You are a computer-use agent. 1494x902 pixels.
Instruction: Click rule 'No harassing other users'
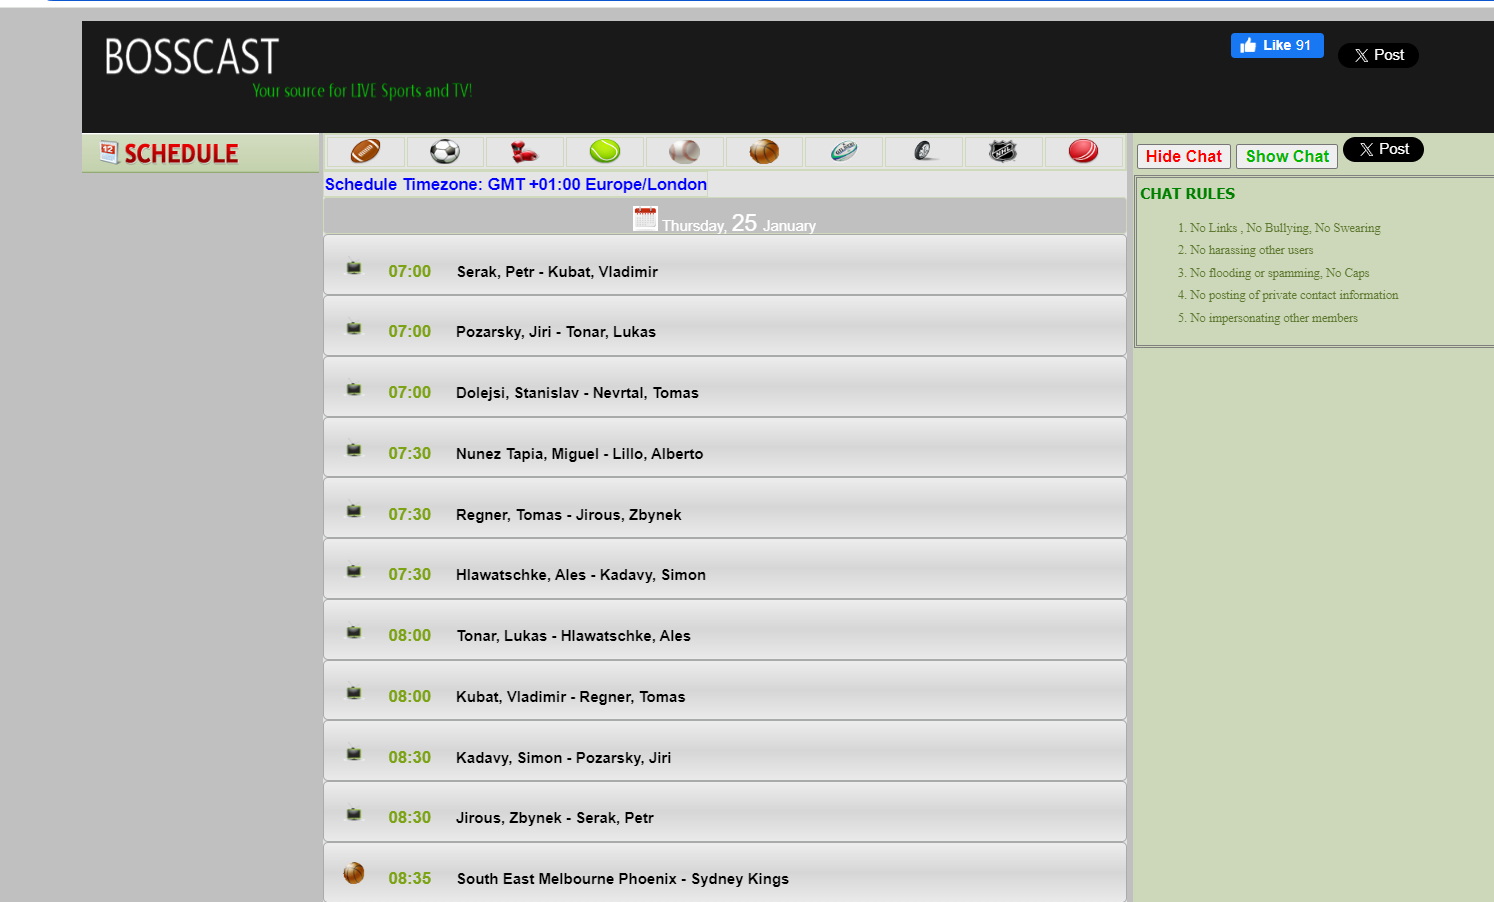point(1251,250)
